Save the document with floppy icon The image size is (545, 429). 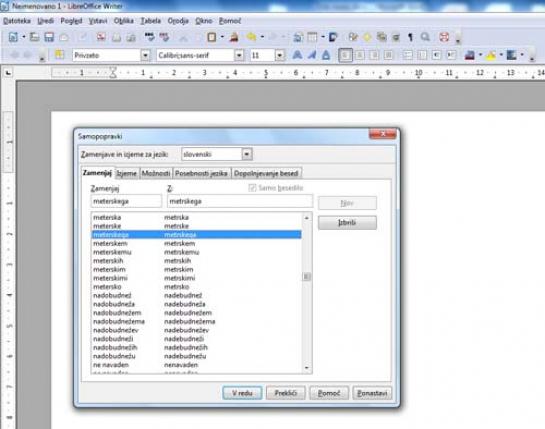(x=49, y=37)
